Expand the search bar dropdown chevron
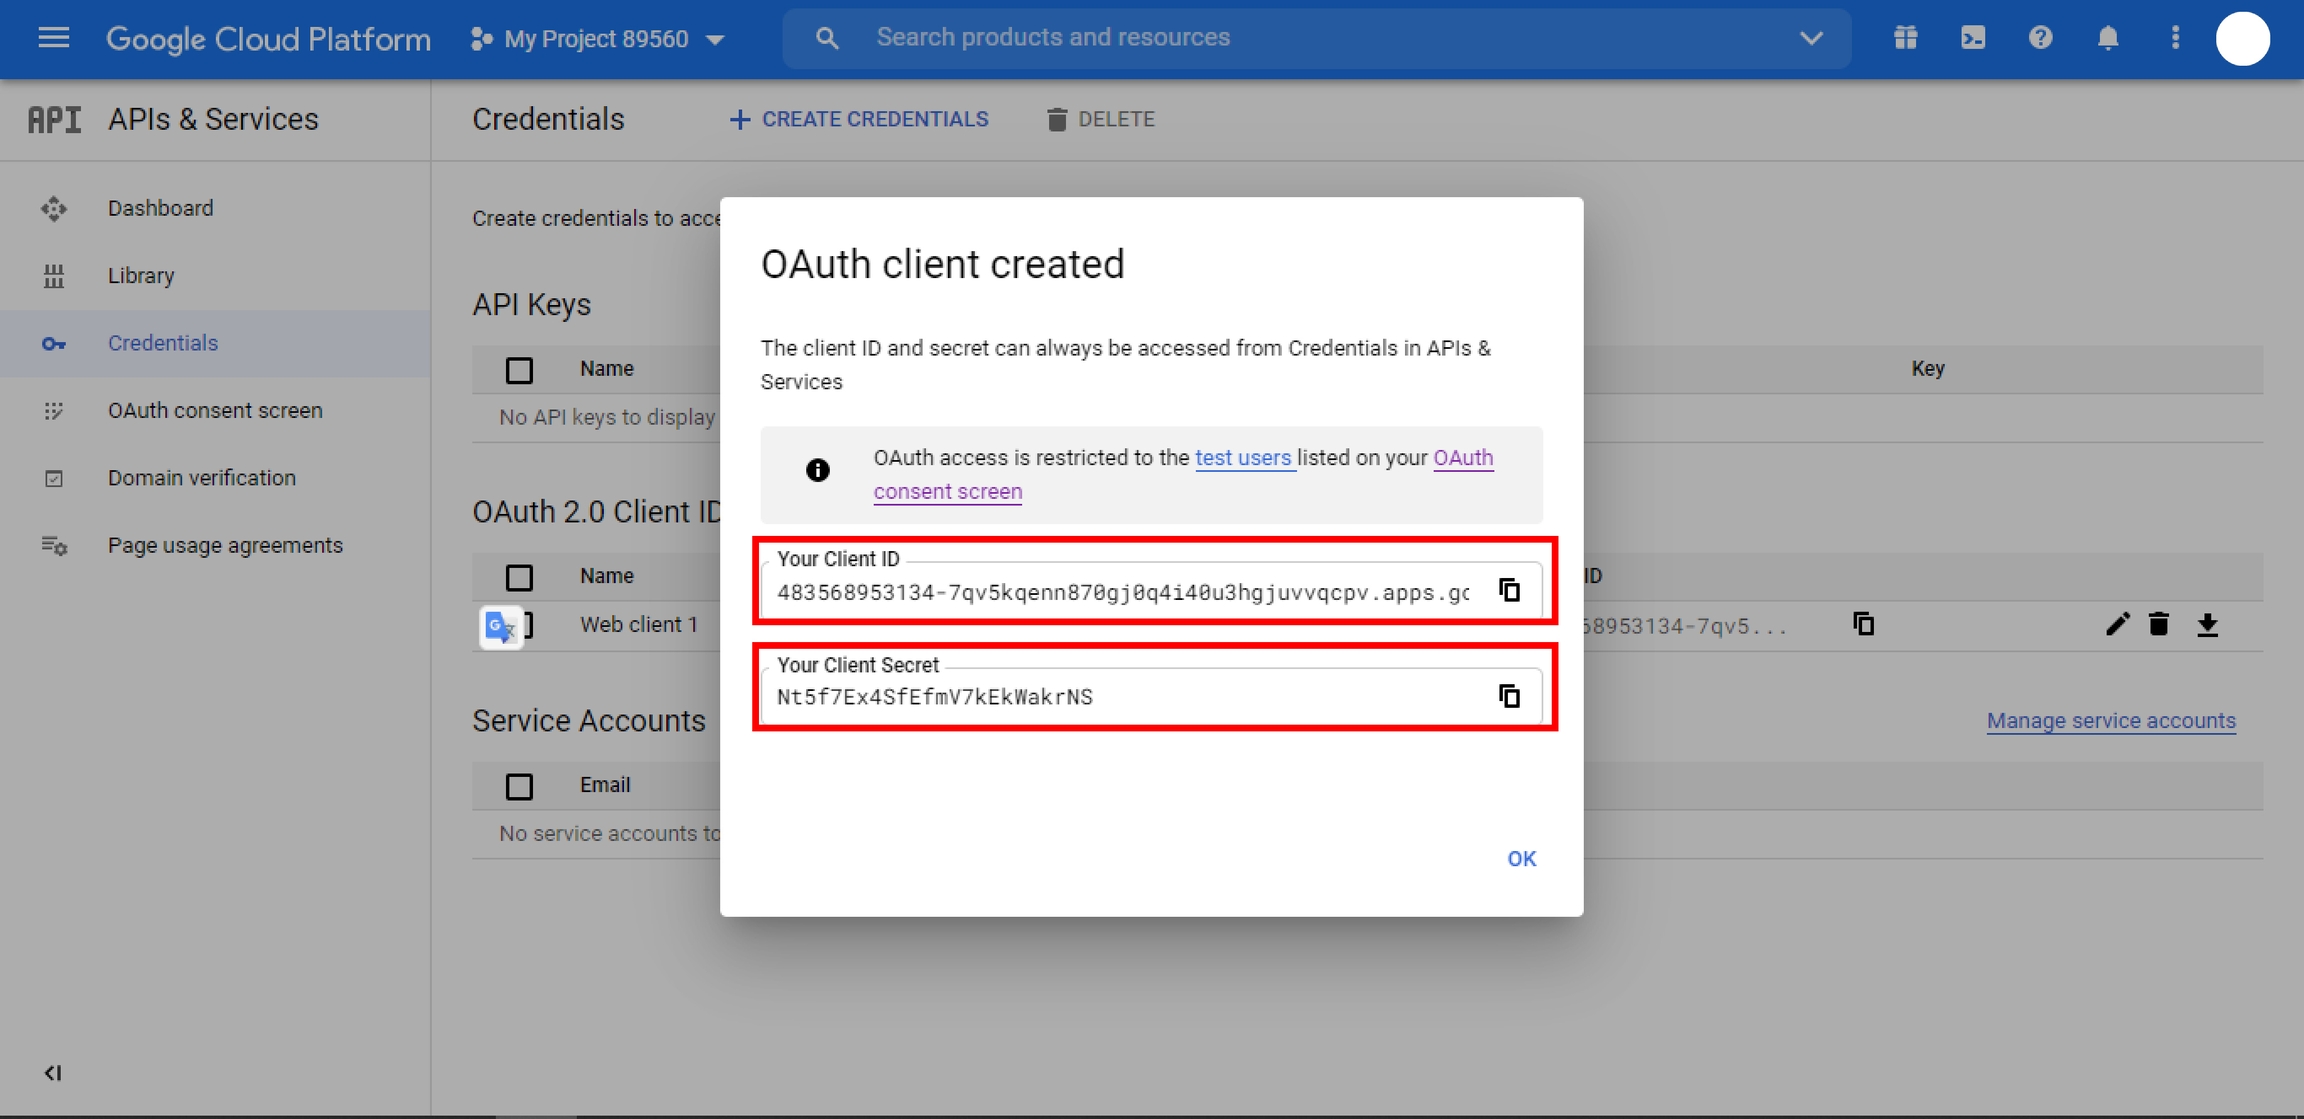This screenshot has height=1119, width=2304. pos(1811,38)
